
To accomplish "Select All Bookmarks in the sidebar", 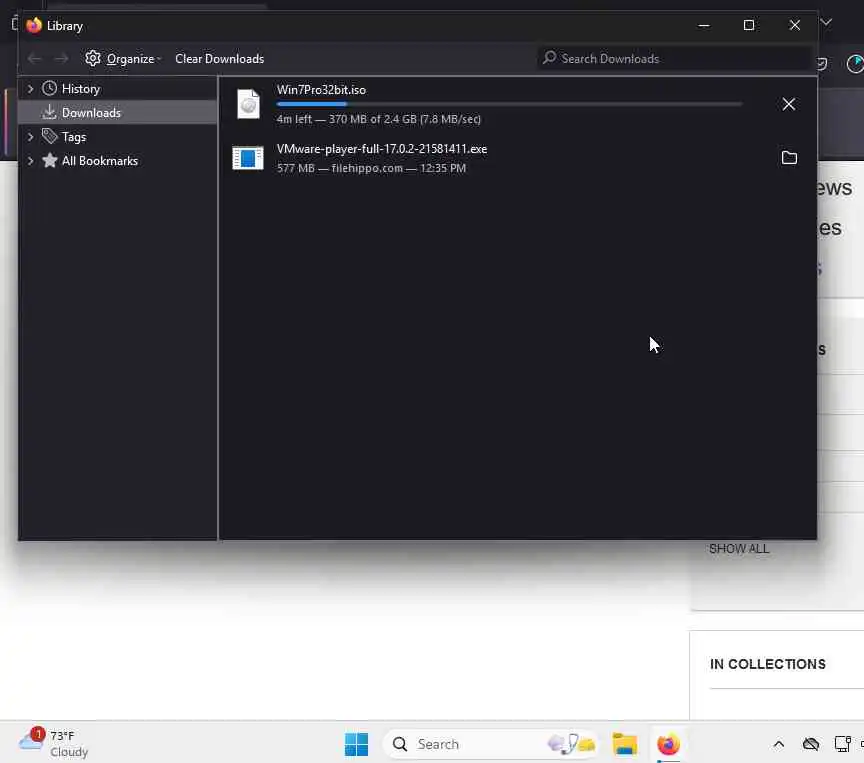I will click(x=100, y=161).
